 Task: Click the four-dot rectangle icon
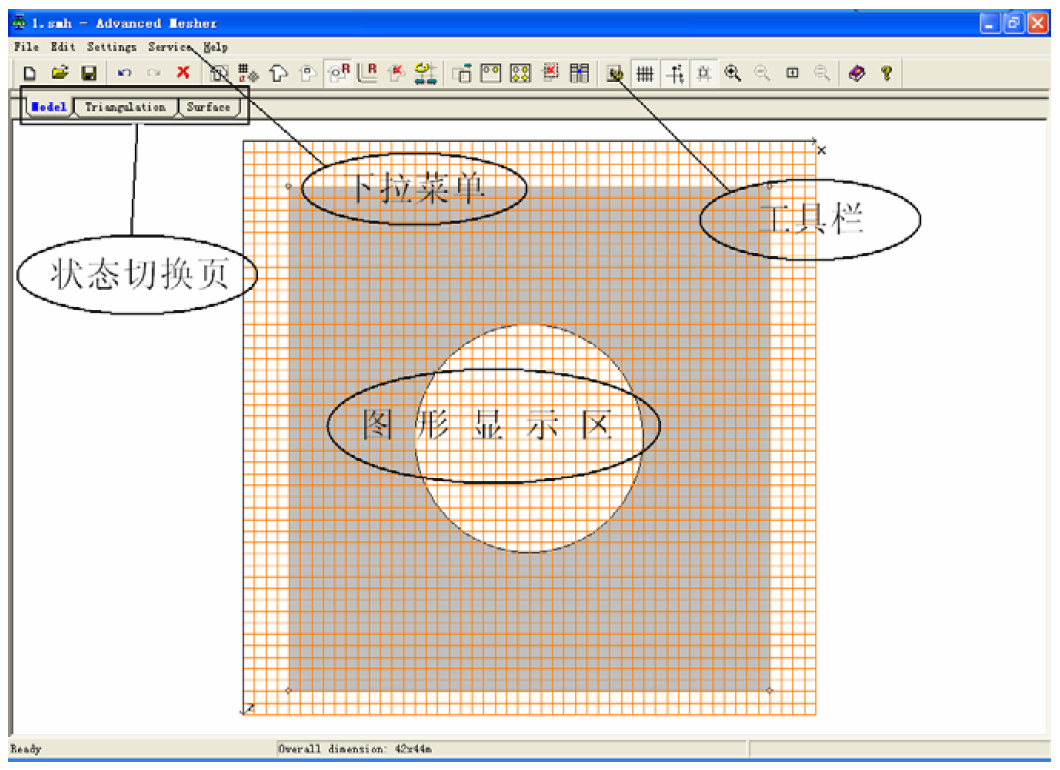[x=521, y=73]
